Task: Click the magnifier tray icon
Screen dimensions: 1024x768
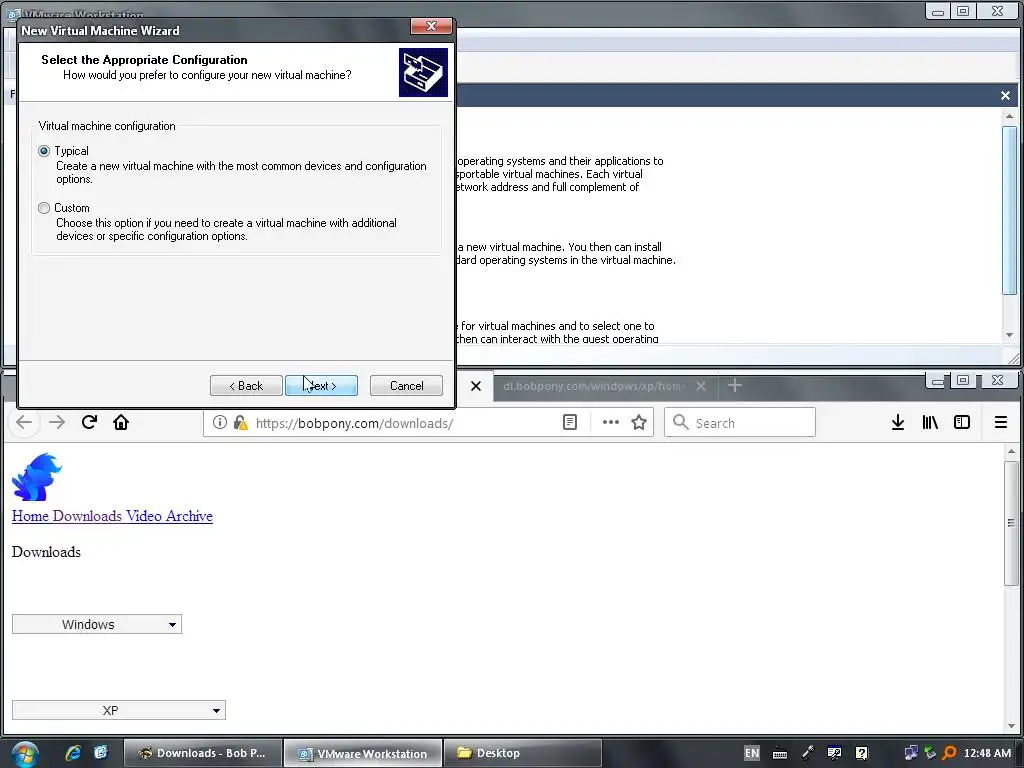Action: (x=950, y=753)
